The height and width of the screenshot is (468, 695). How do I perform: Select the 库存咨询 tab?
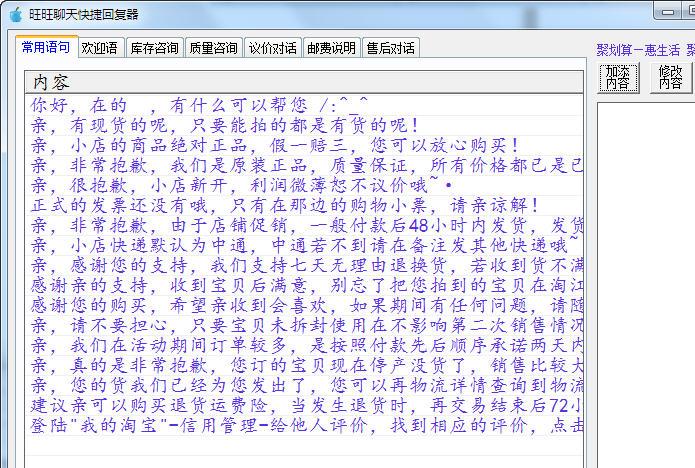pyautogui.click(x=154, y=48)
